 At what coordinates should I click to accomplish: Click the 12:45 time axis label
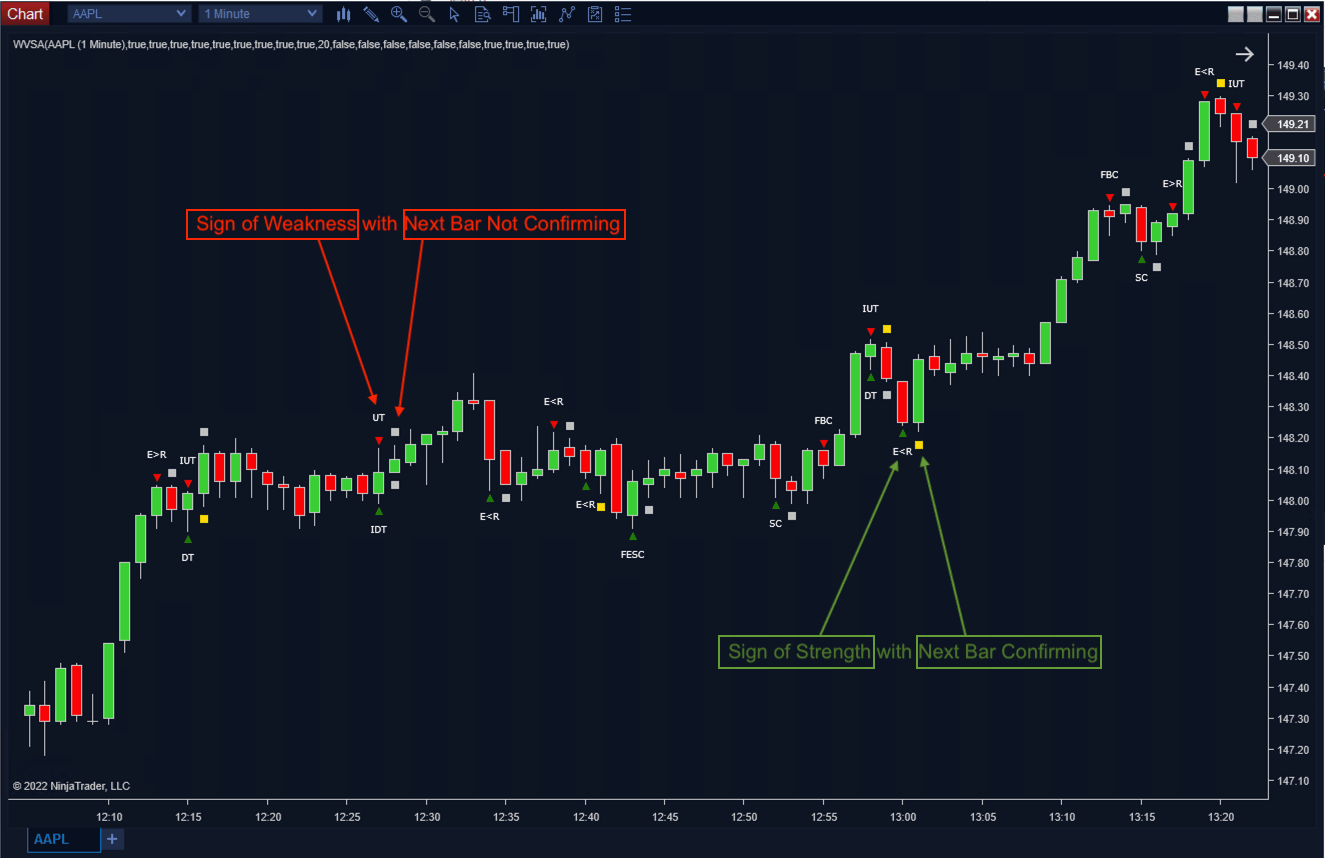(665, 817)
